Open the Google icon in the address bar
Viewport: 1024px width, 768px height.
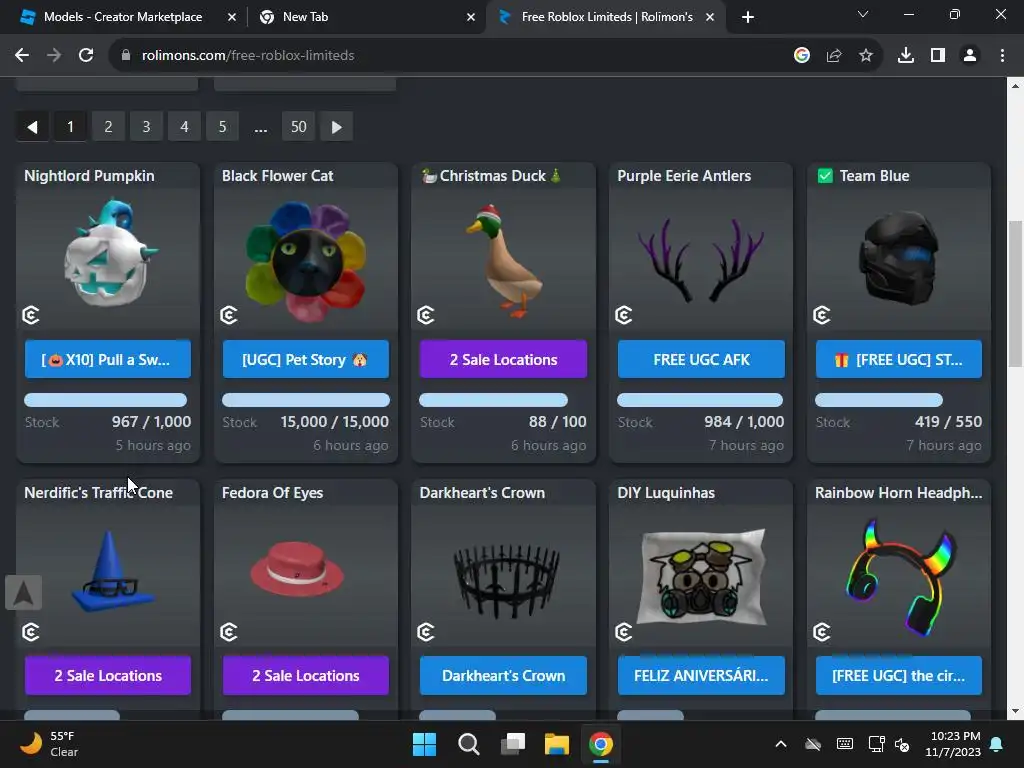(802, 56)
